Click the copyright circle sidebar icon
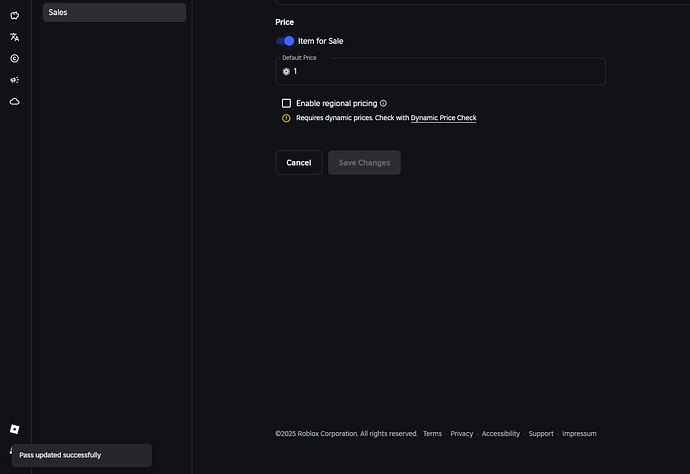Screen dimensions: 690x474 [x=15, y=58]
